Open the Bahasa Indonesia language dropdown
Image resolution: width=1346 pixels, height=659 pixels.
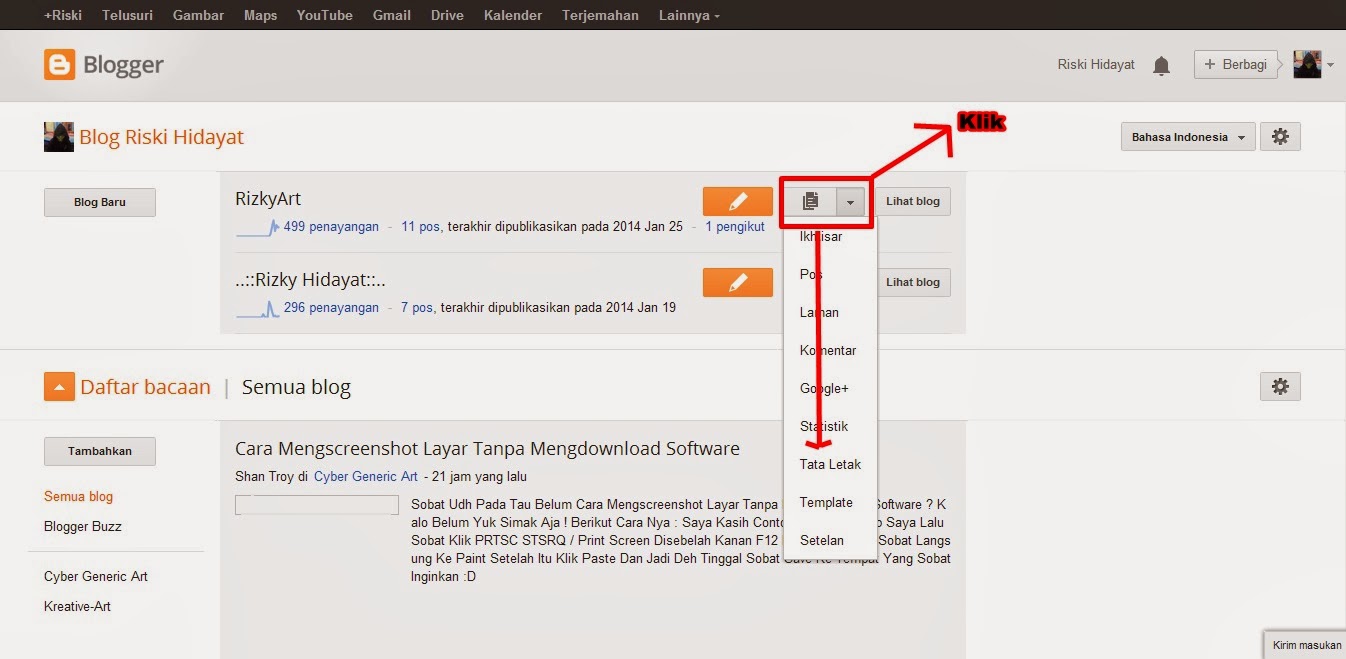[1188, 137]
